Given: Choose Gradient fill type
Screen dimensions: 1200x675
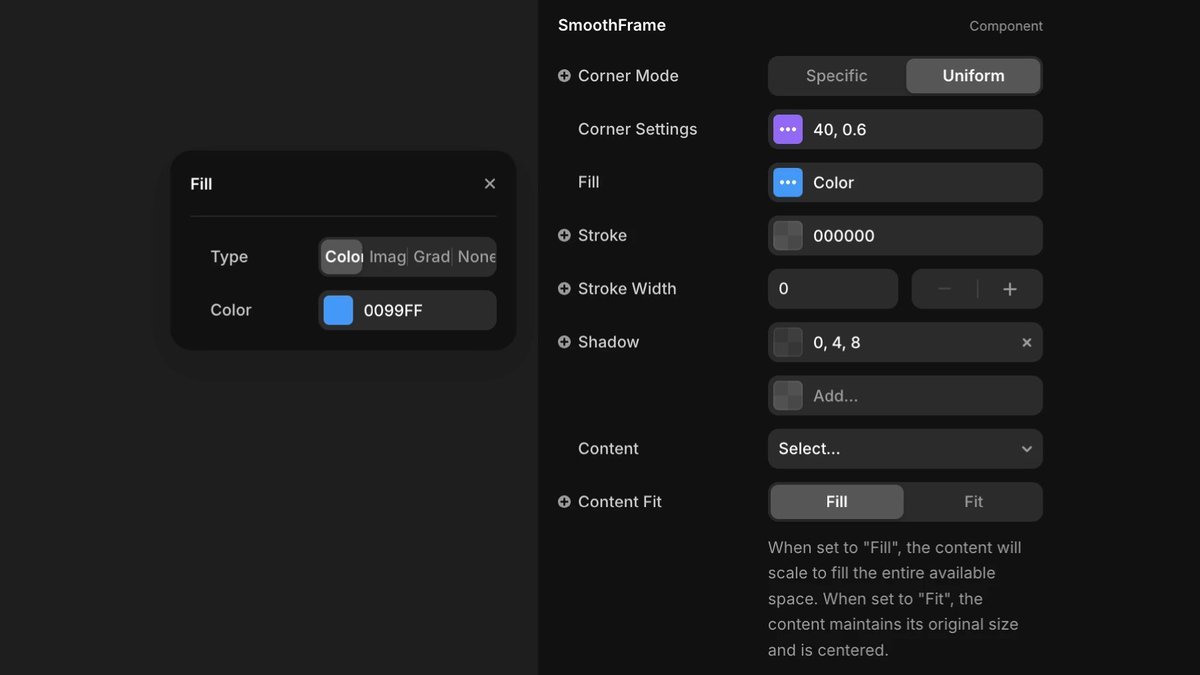Looking at the screenshot, I should (431, 257).
